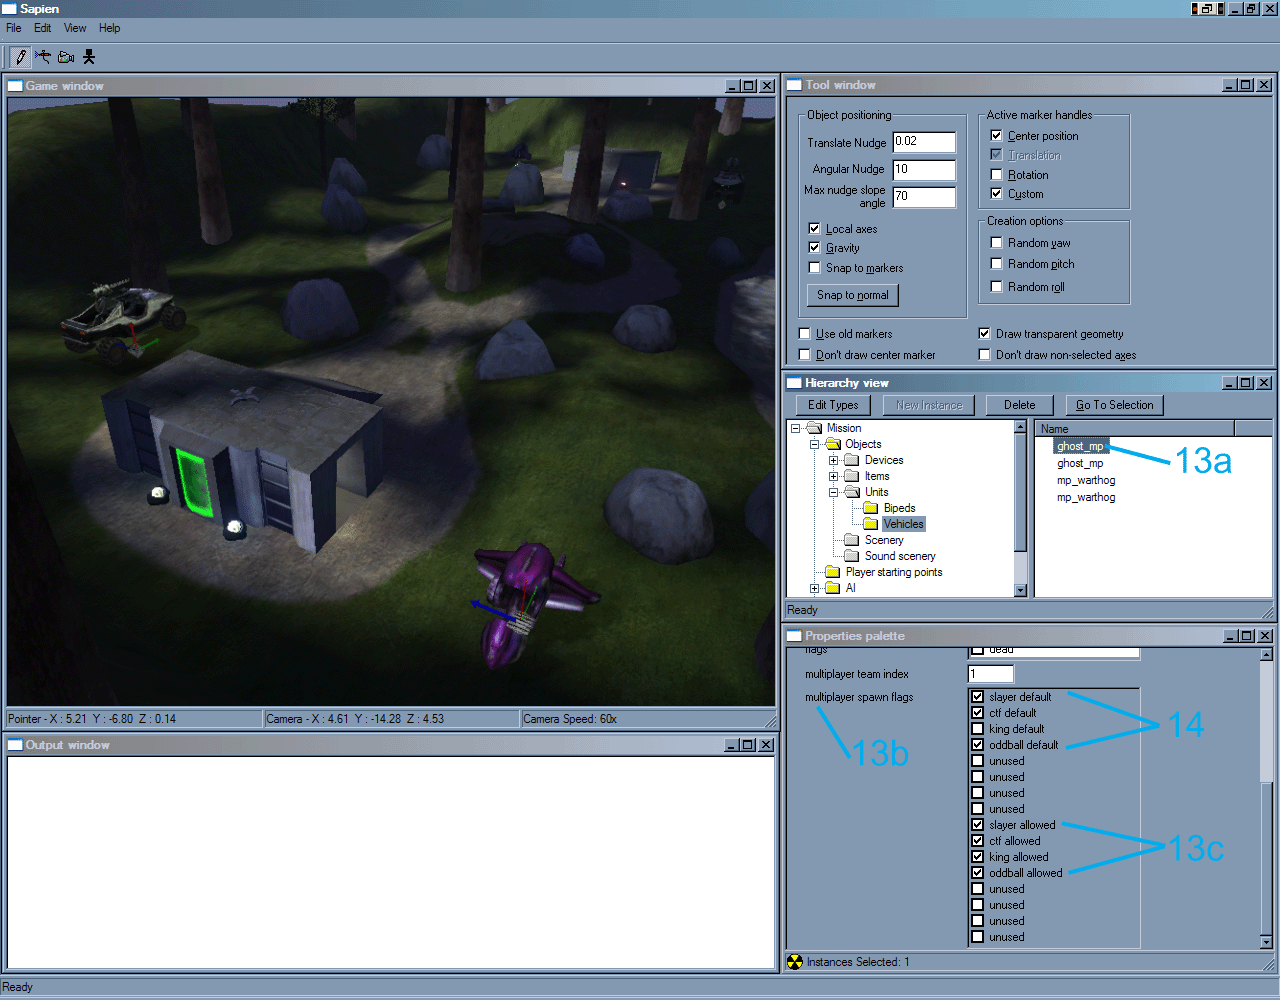This screenshot has height=1000, width=1280.
Task: Click the Sapien application title icon
Action: (9, 9)
